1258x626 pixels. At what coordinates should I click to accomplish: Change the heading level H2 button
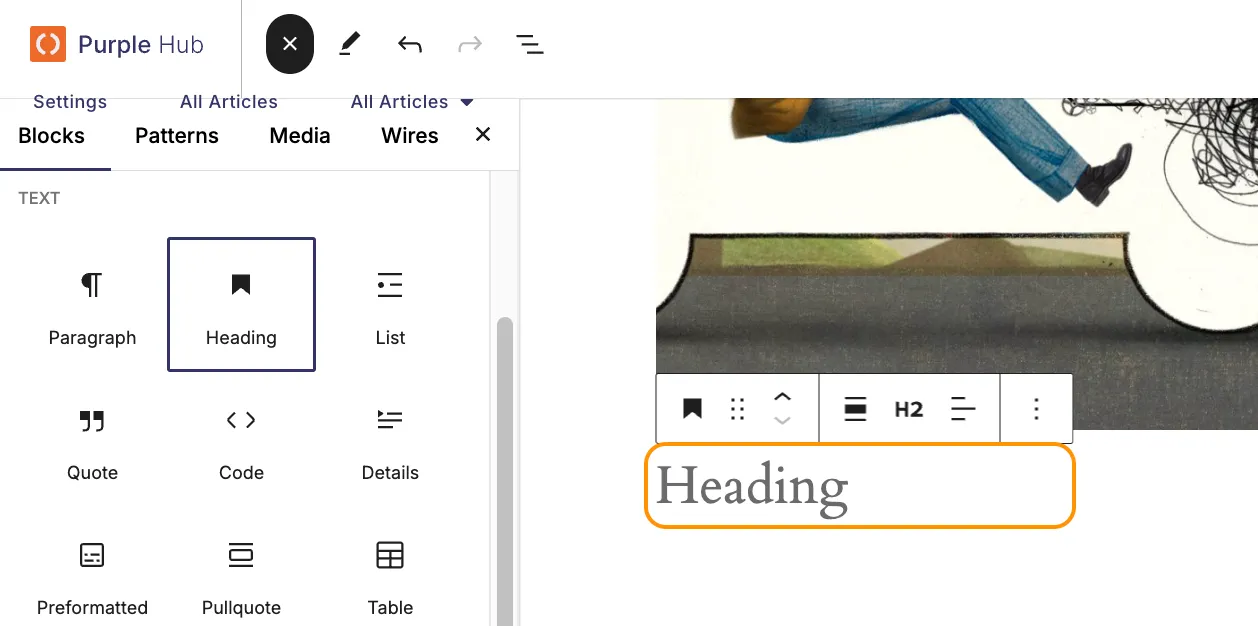point(909,408)
